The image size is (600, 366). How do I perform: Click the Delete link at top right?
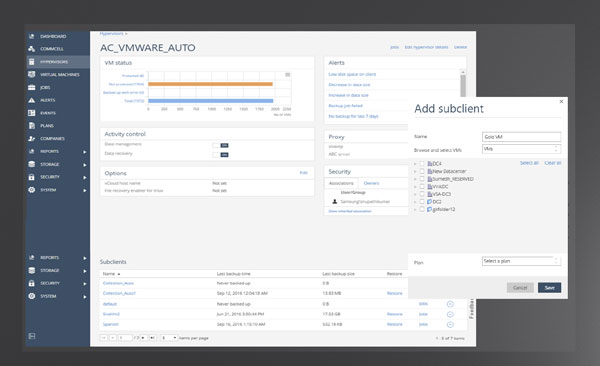pyautogui.click(x=460, y=47)
